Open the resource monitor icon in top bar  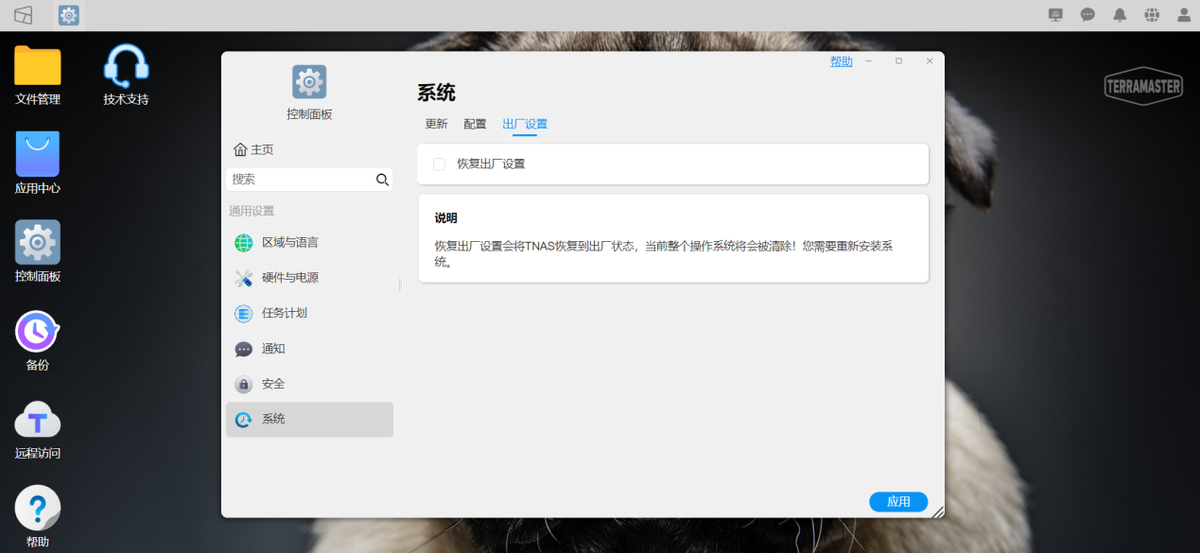(1056, 15)
